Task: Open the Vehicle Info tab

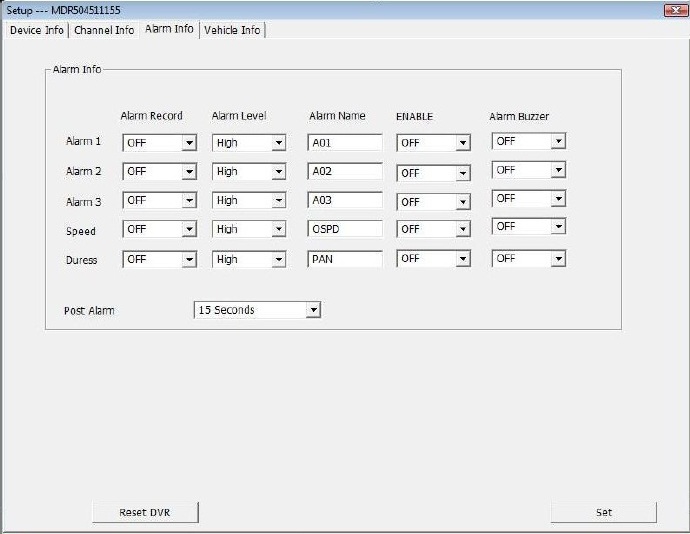Action: pyautogui.click(x=232, y=30)
